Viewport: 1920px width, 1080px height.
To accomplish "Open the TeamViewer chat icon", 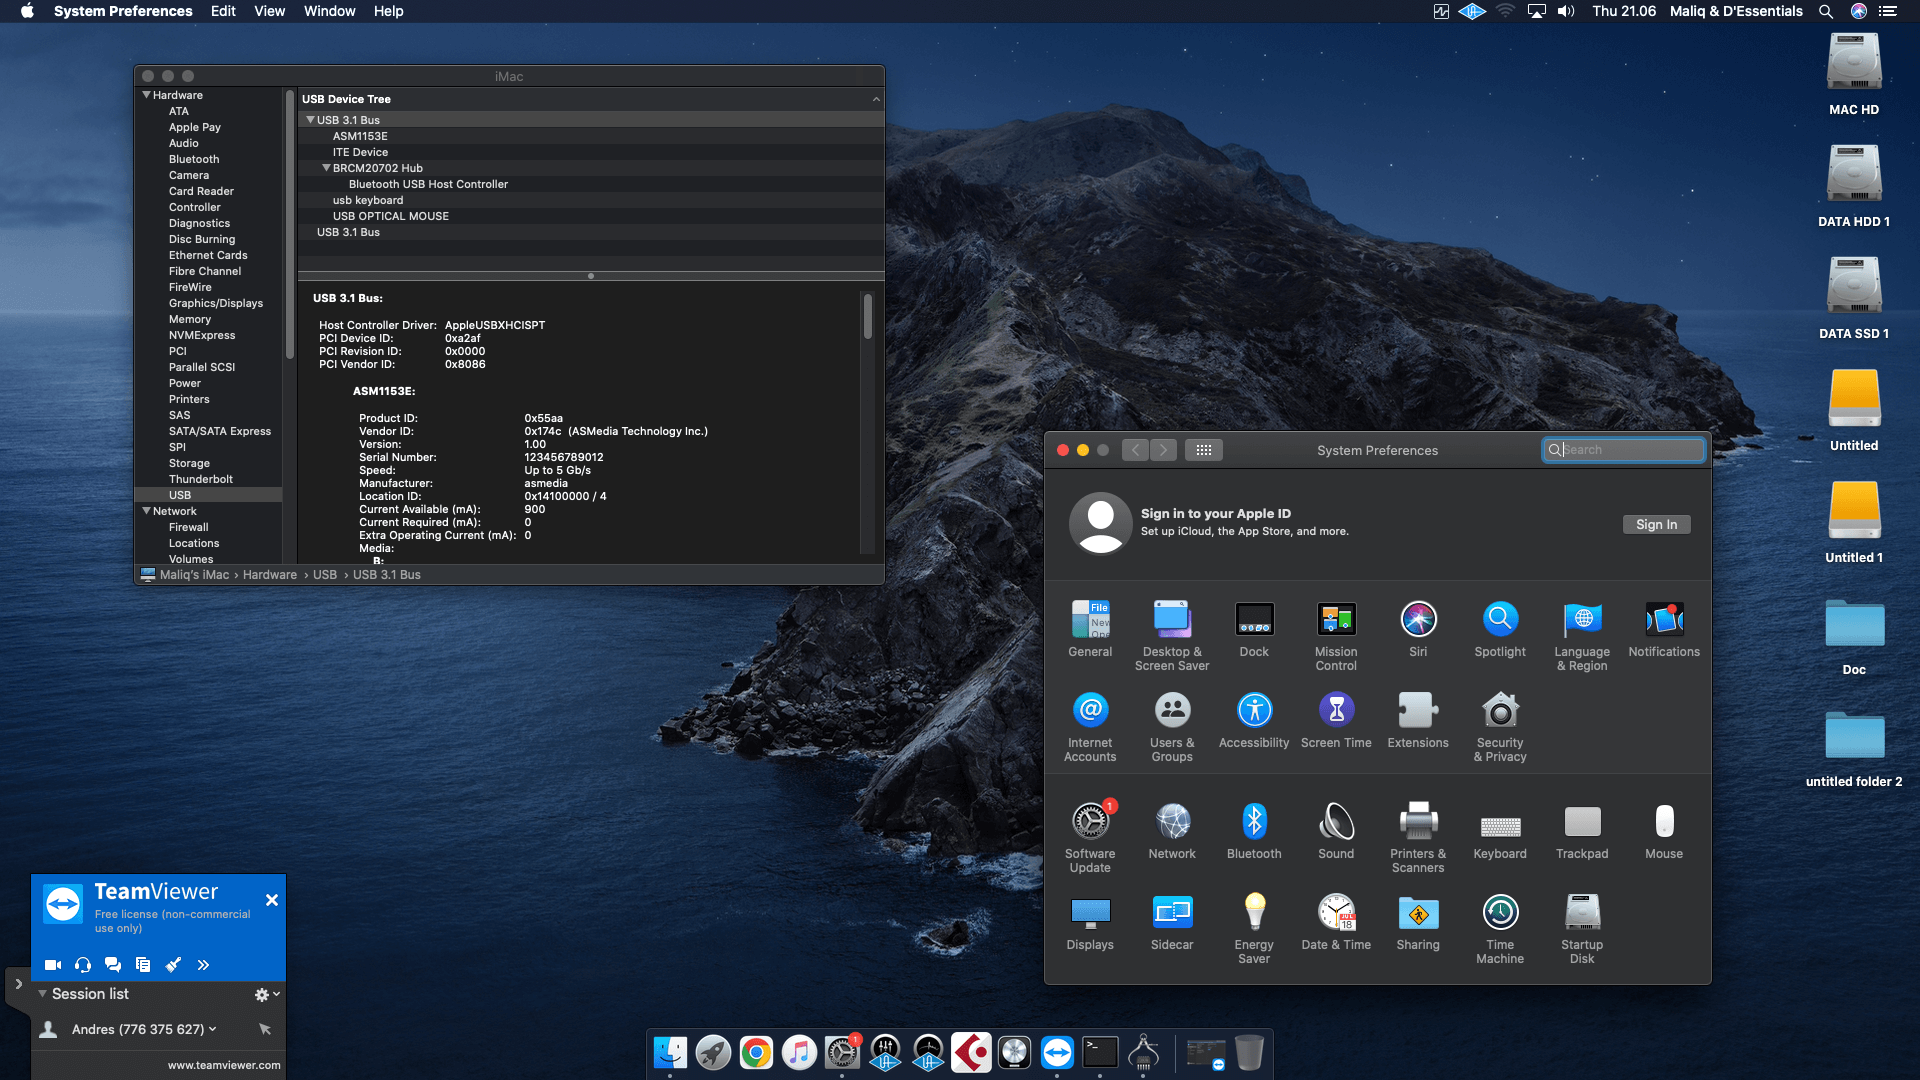I will pos(112,965).
